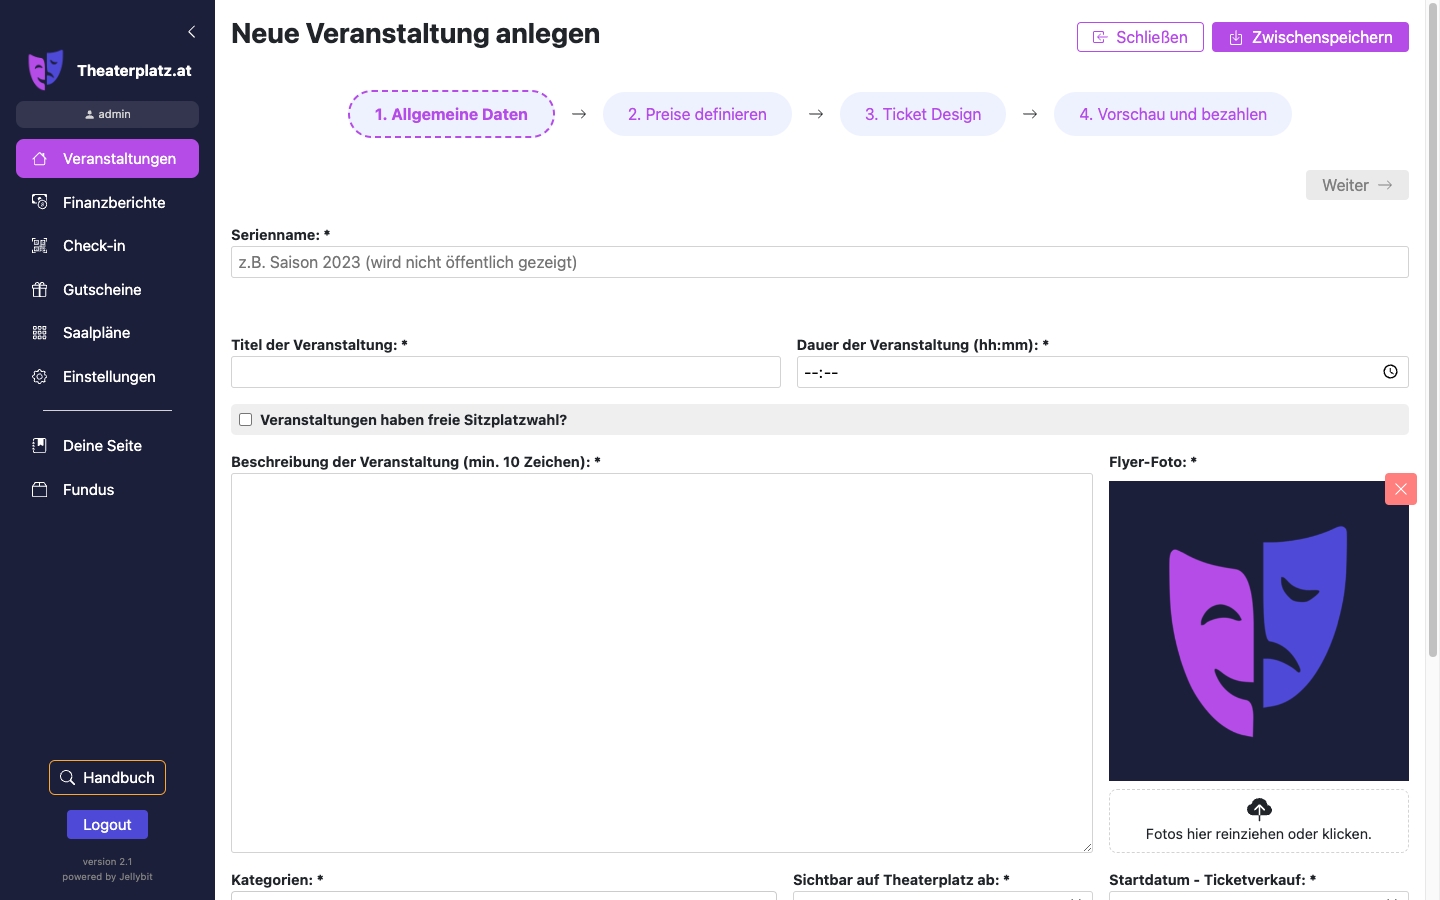The width and height of the screenshot is (1440, 900).
Task: Click the Schließen button
Action: pos(1140,37)
